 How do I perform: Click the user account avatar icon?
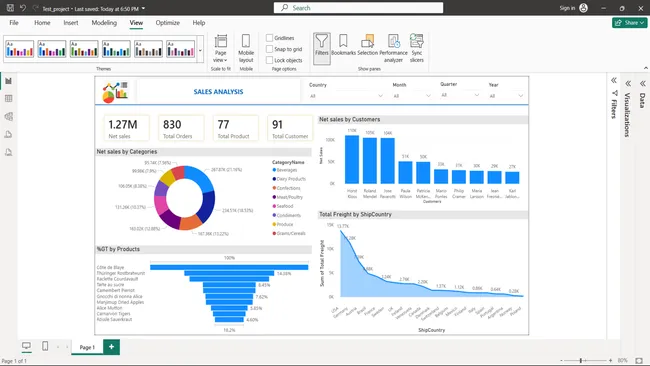point(583,8)
